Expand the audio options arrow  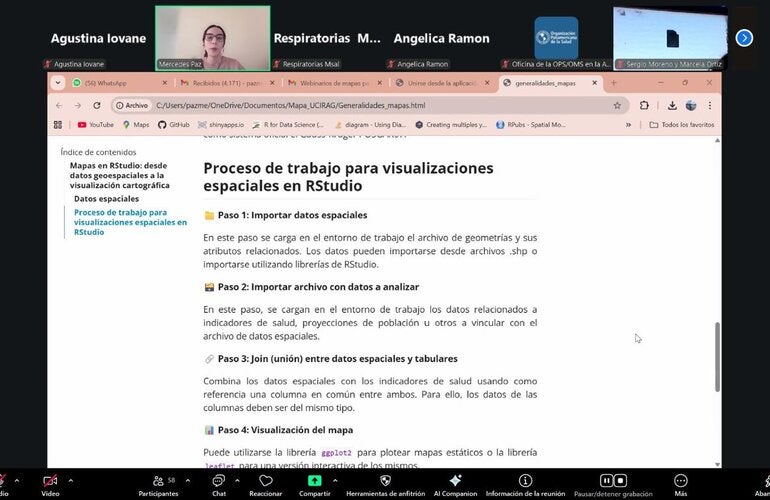click(x=17, y=480)
